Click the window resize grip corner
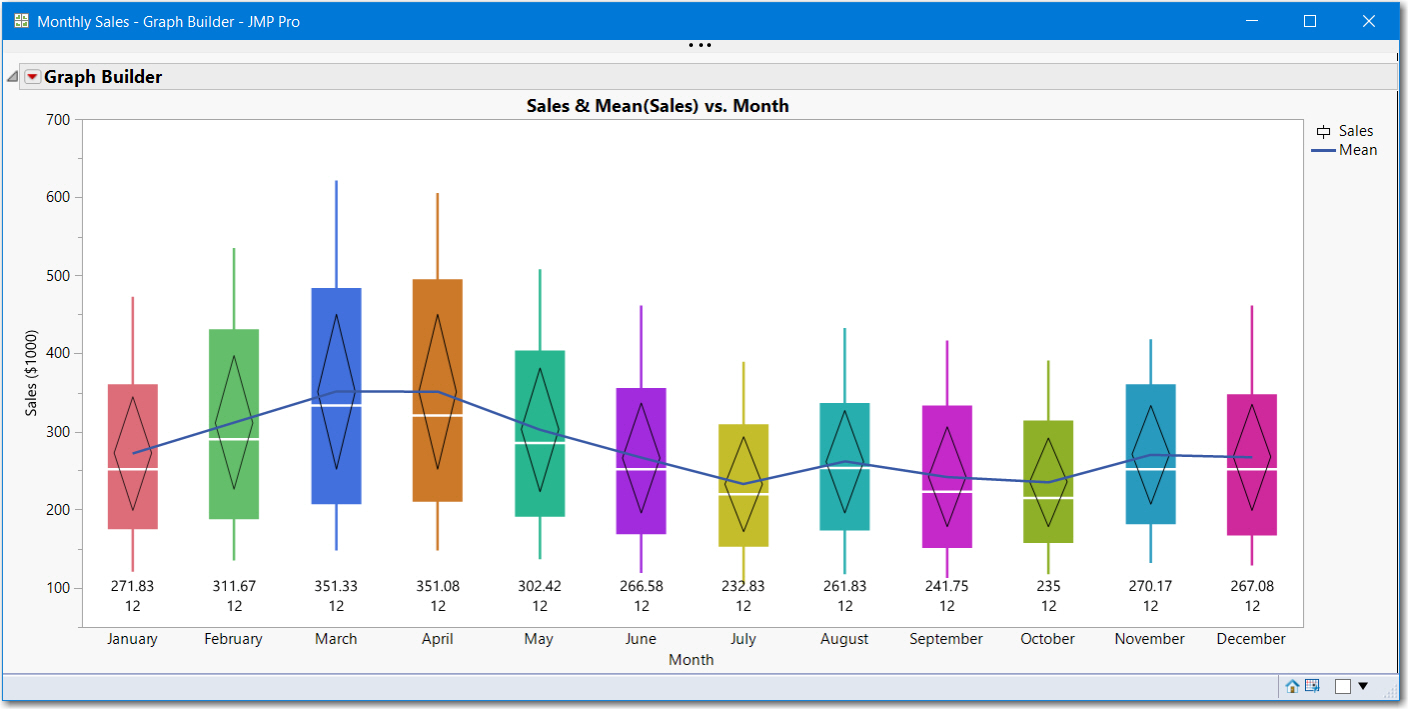1408x709 pixels. pos(1391,693)
